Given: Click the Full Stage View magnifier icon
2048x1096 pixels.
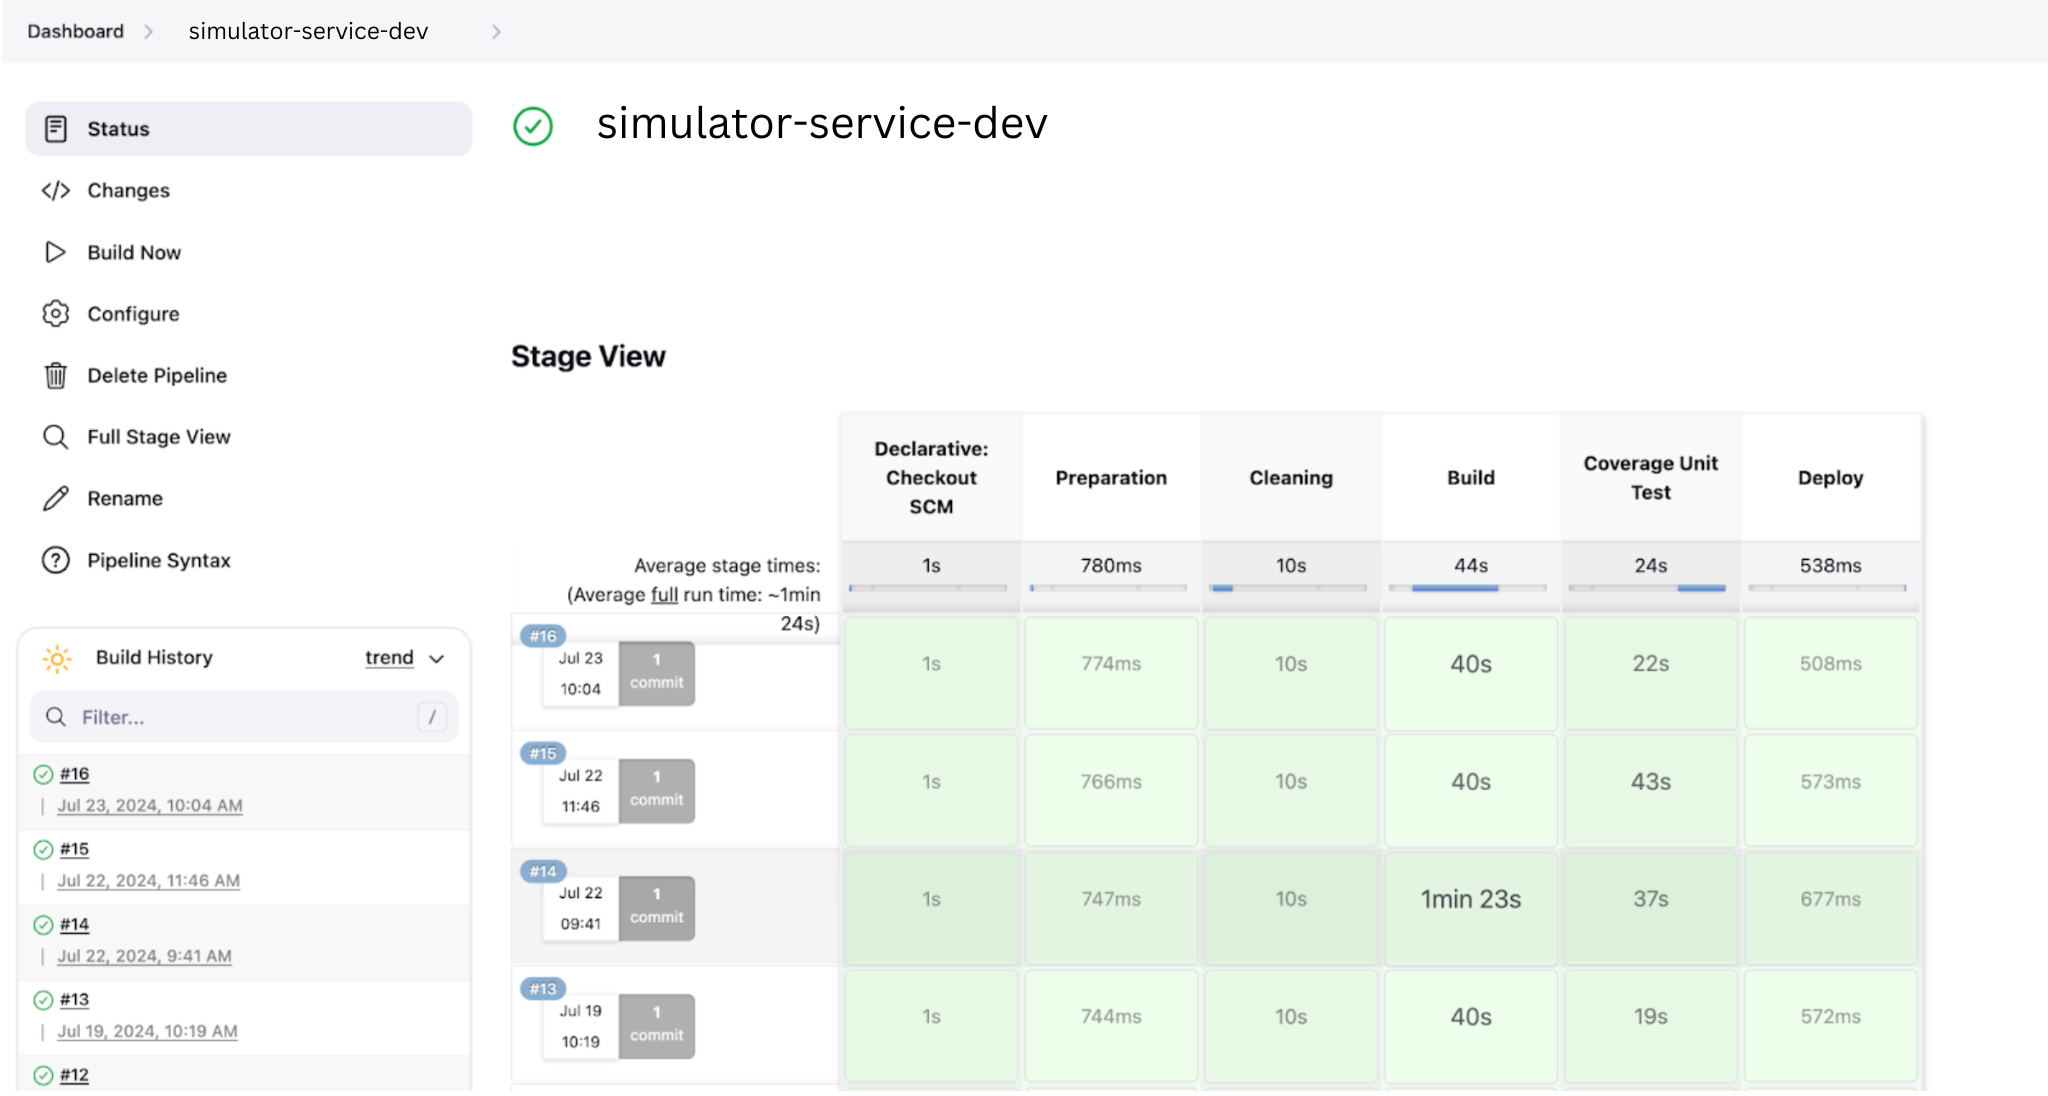Looking at the screenshot, I should point(56,437).
